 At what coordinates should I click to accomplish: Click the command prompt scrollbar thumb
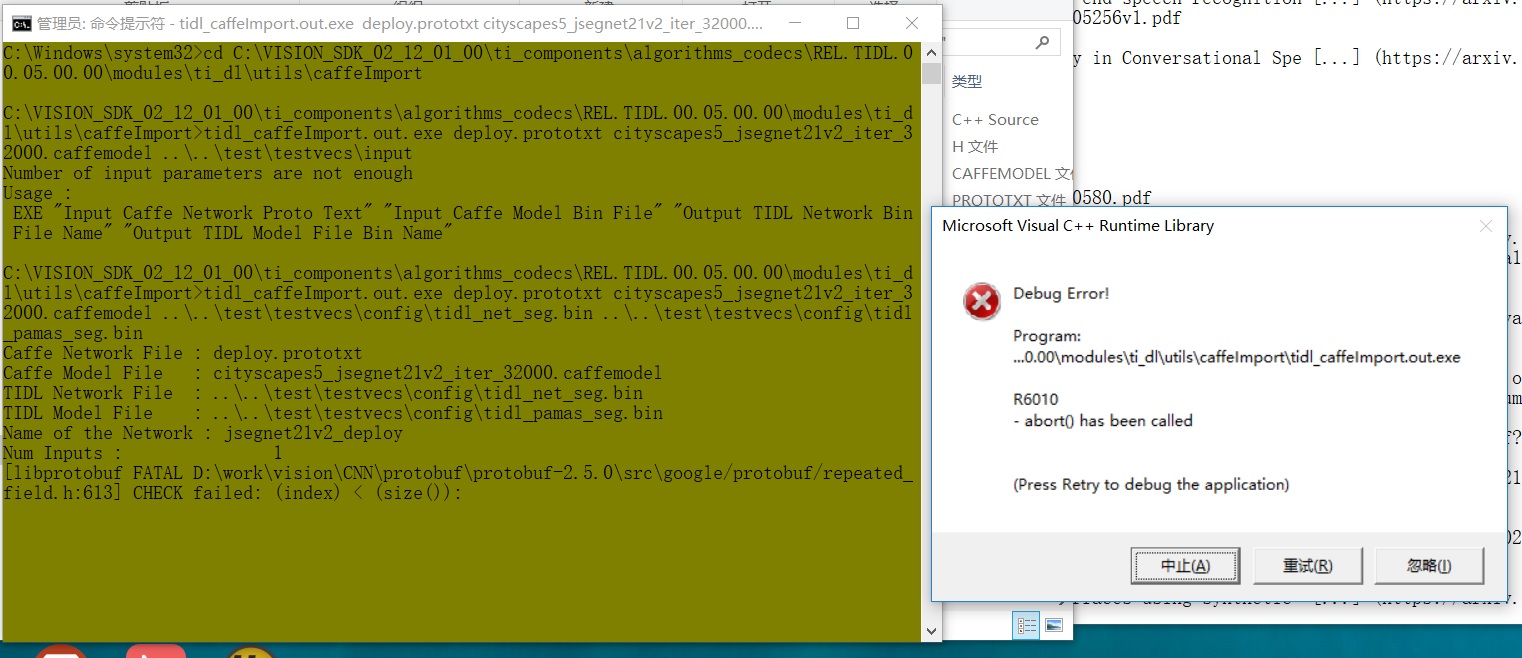[x=931, y=73]
